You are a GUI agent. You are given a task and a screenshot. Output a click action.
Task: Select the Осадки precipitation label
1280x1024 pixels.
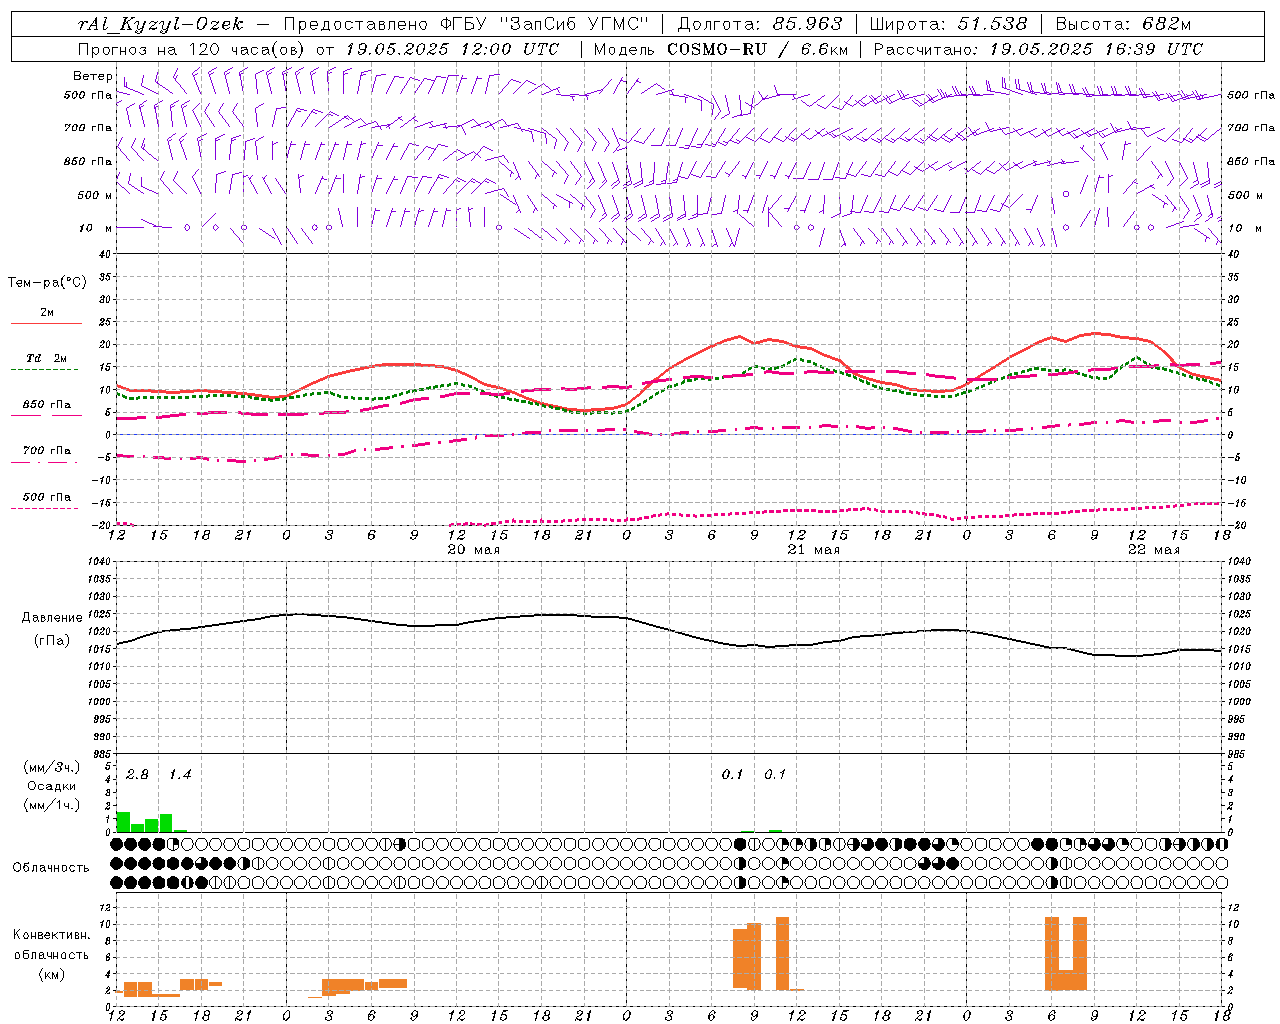point(52,786)
